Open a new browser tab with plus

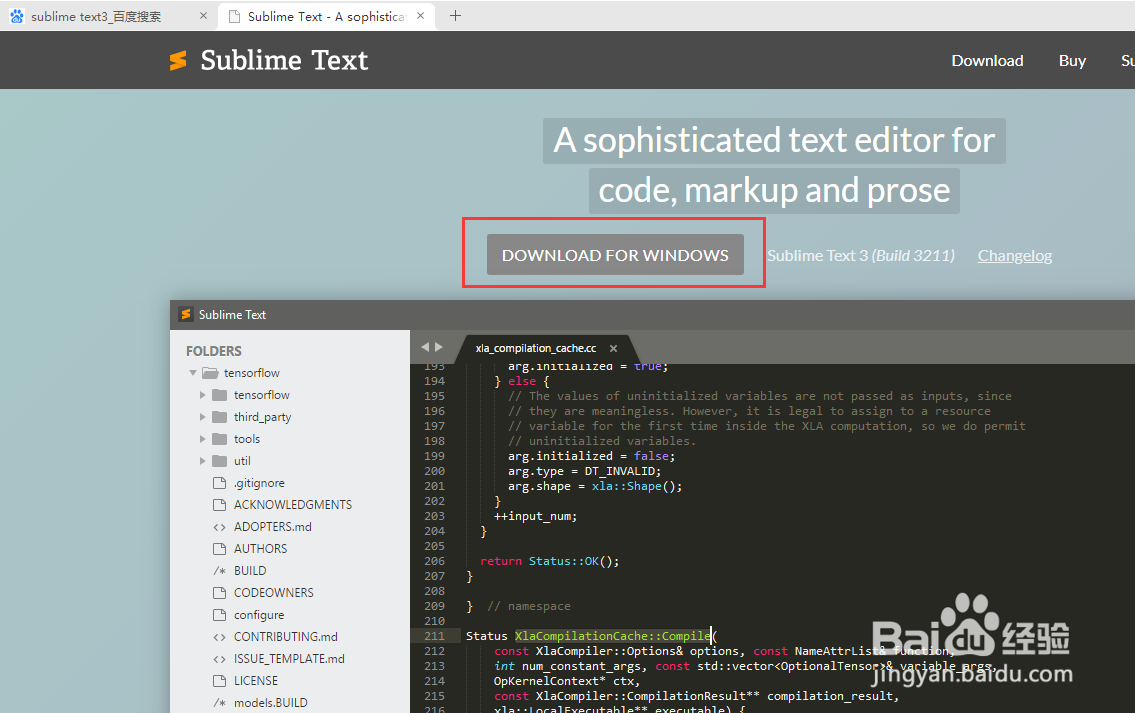pyautogui.click(x=455, y=15)
